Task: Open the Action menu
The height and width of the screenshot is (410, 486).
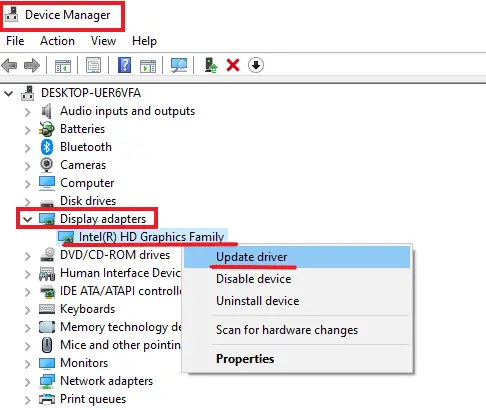Action: [57, 41]
